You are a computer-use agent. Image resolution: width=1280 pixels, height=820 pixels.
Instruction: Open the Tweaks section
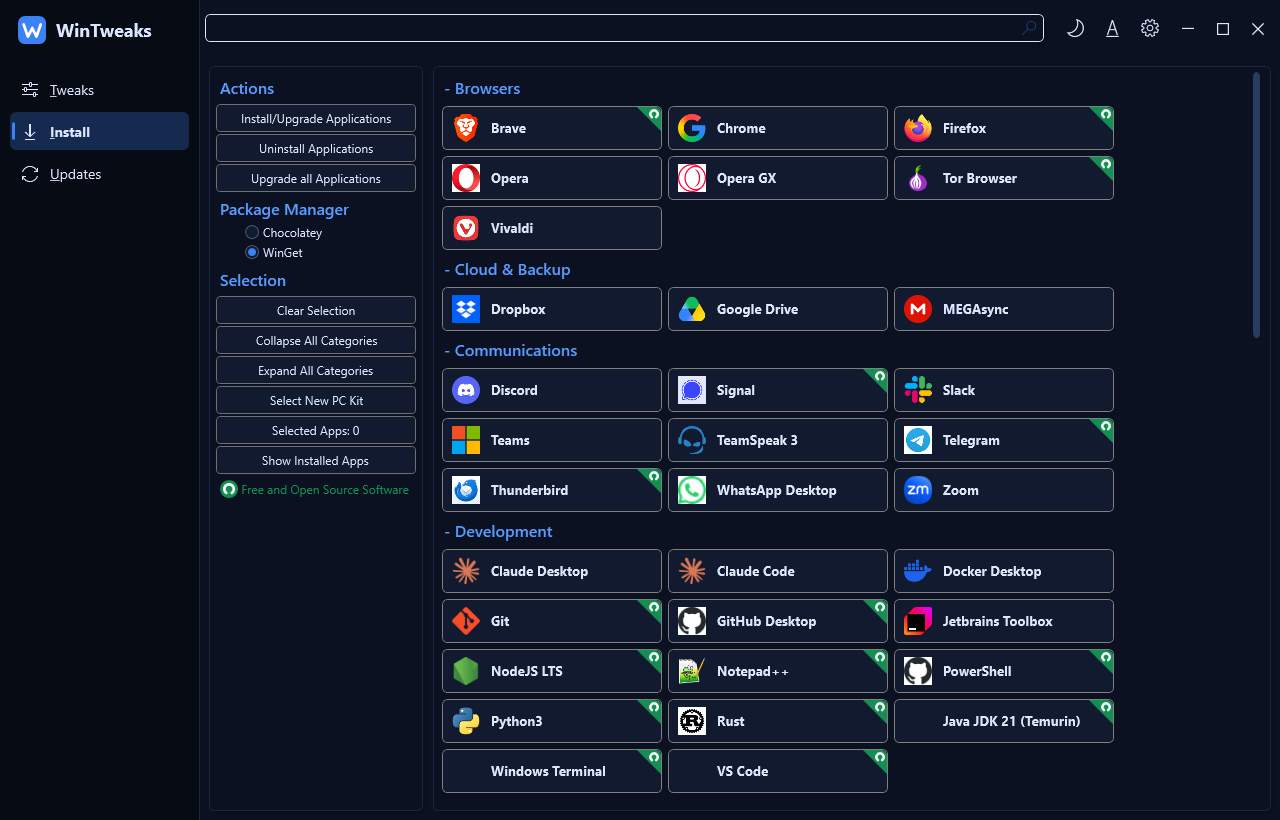coord(99,90)
